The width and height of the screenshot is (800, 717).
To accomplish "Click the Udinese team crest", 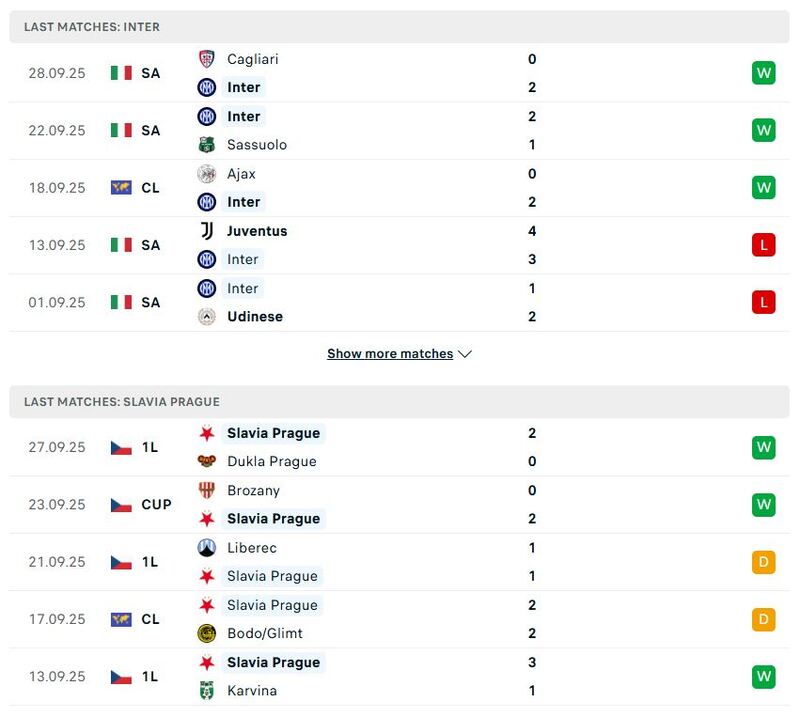I will 207,316.
